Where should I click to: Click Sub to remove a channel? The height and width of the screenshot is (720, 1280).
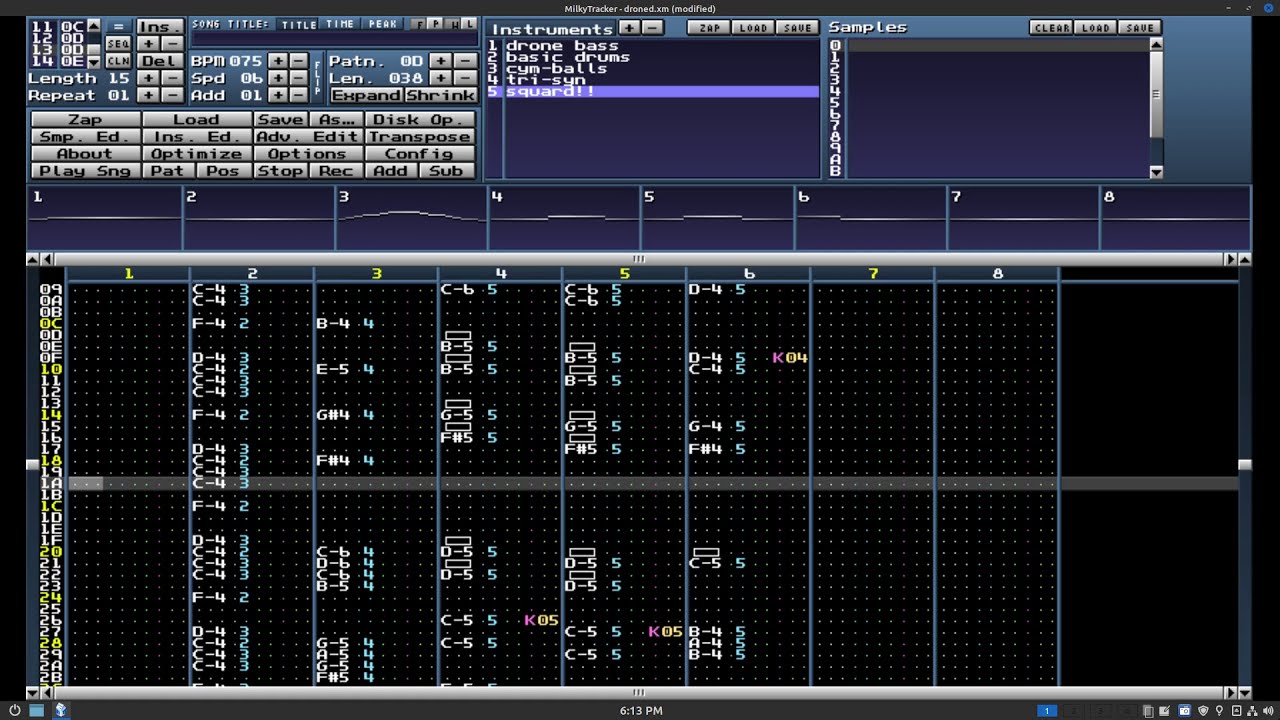click(446, 171)
